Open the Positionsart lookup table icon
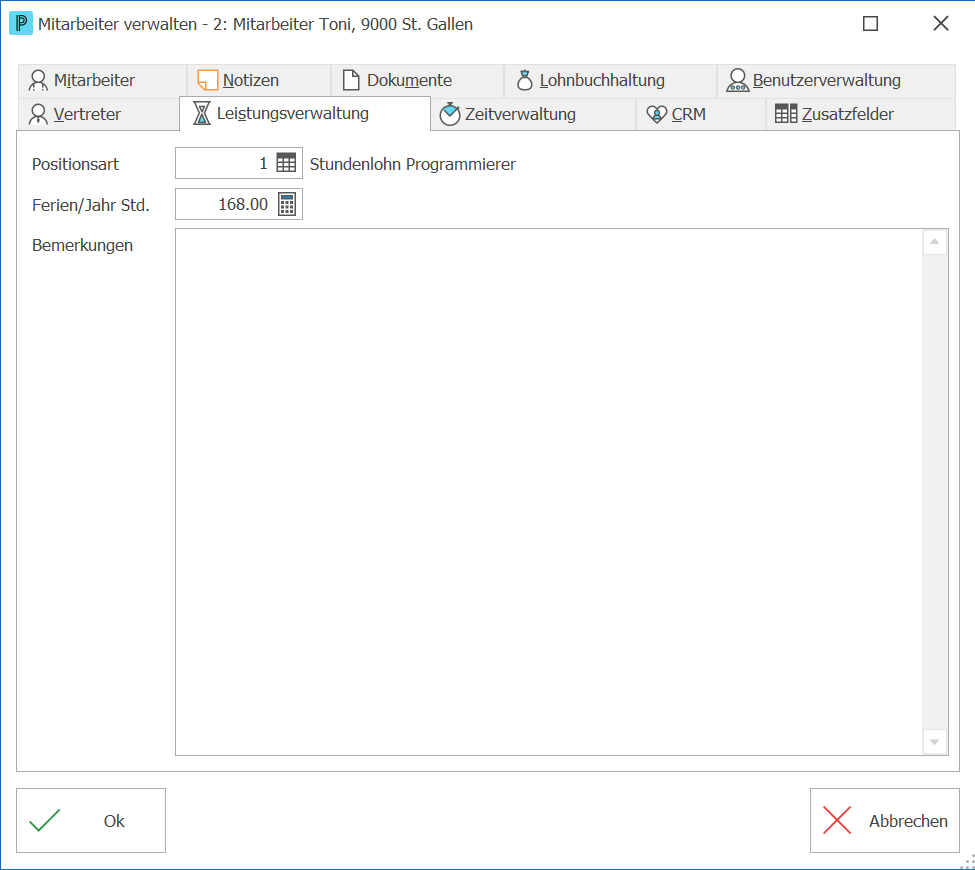This screenshot has width=975, height=870. pos(286,163)
